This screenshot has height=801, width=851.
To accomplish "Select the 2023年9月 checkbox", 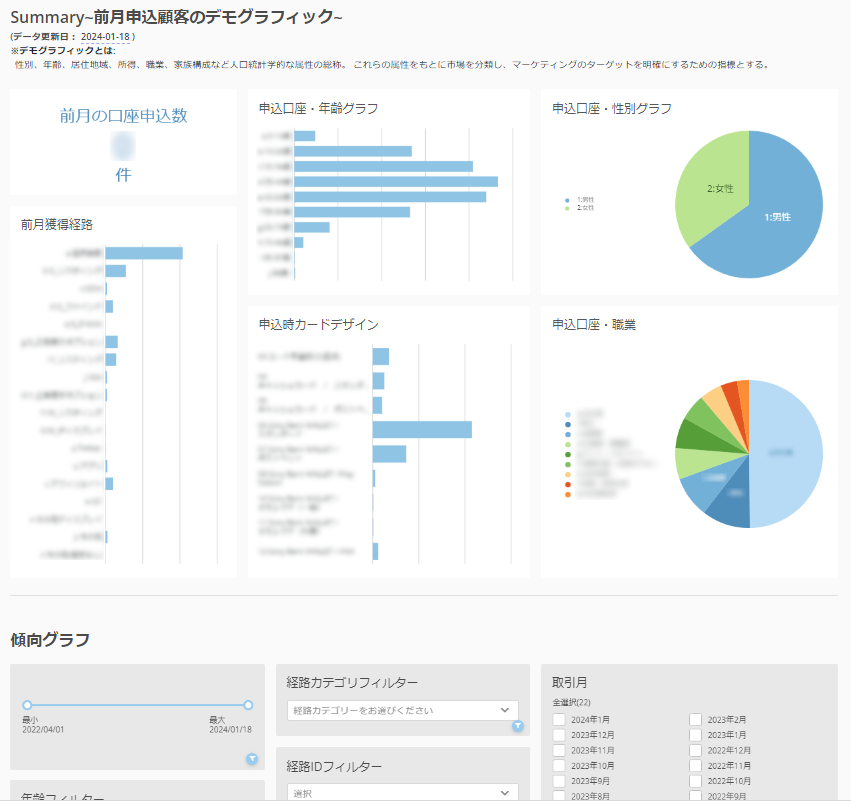I will (x=559, y=781).
